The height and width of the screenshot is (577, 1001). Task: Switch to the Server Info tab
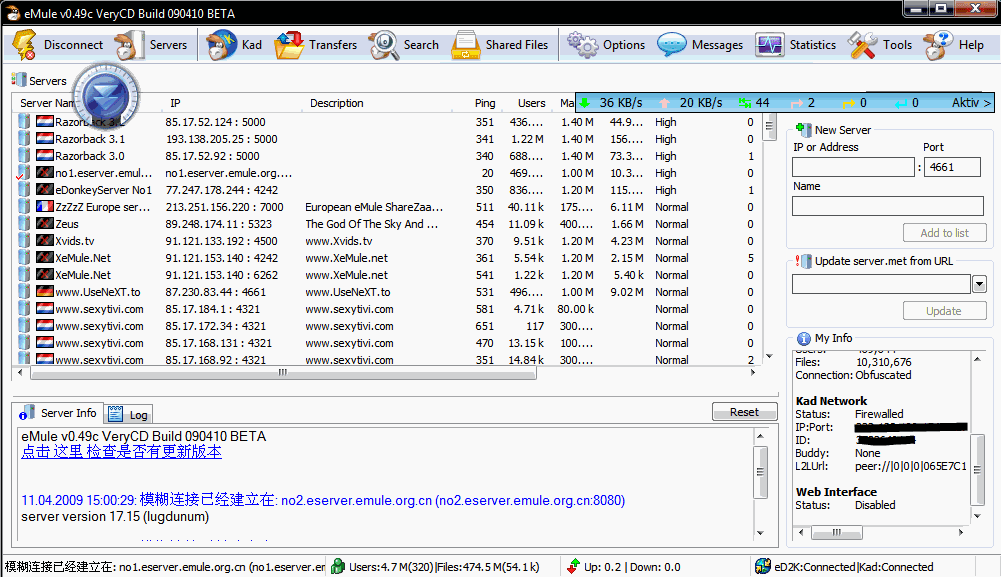click(x=57, y=413)
